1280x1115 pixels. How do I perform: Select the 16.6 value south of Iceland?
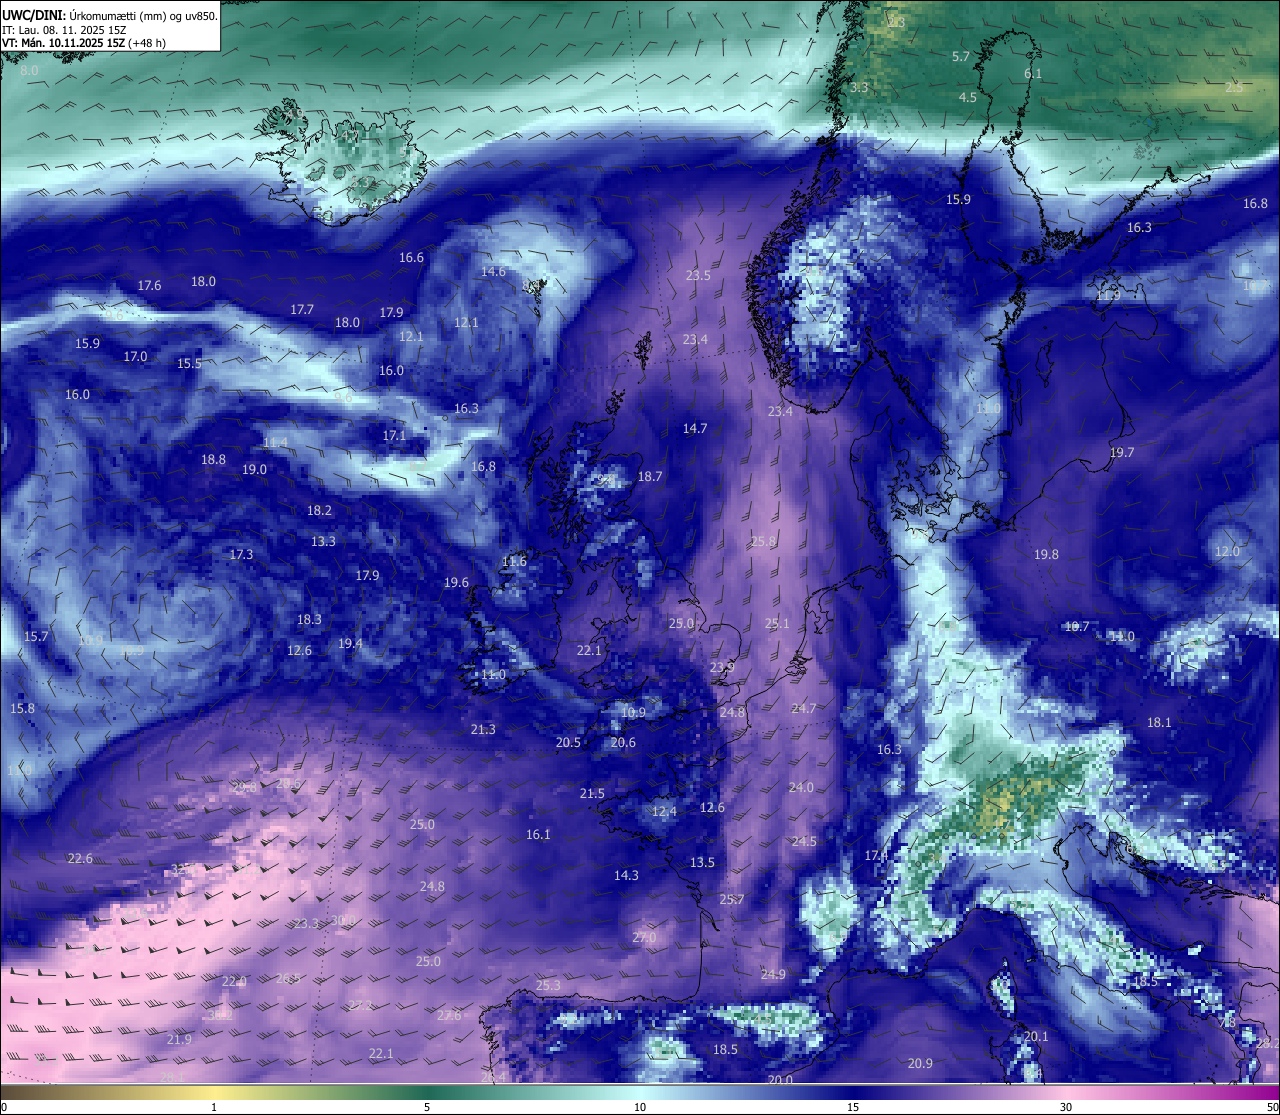point(411,257)
